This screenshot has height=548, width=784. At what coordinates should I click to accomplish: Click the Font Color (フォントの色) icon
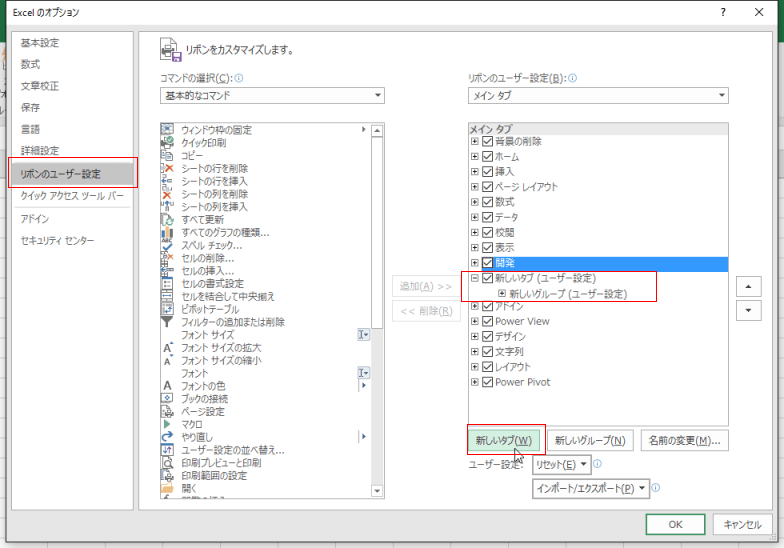pyautogui.click(x=167, y=386)
